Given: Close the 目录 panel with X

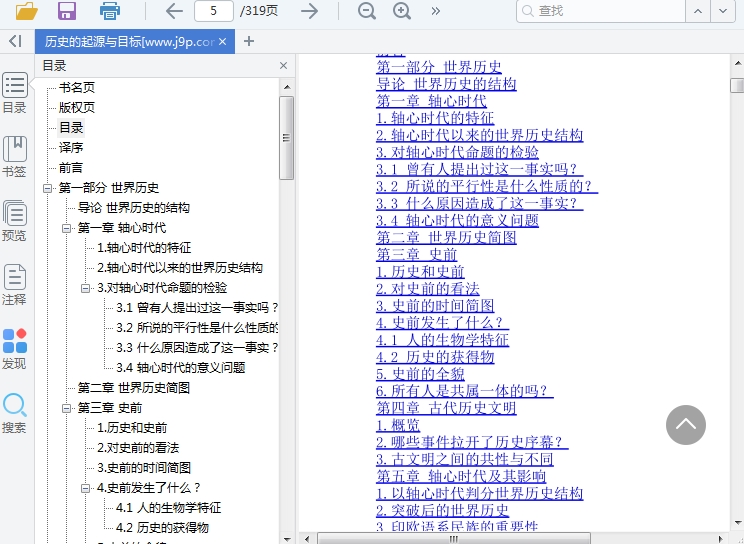Looking at the screenshot, I should (283, 66).
